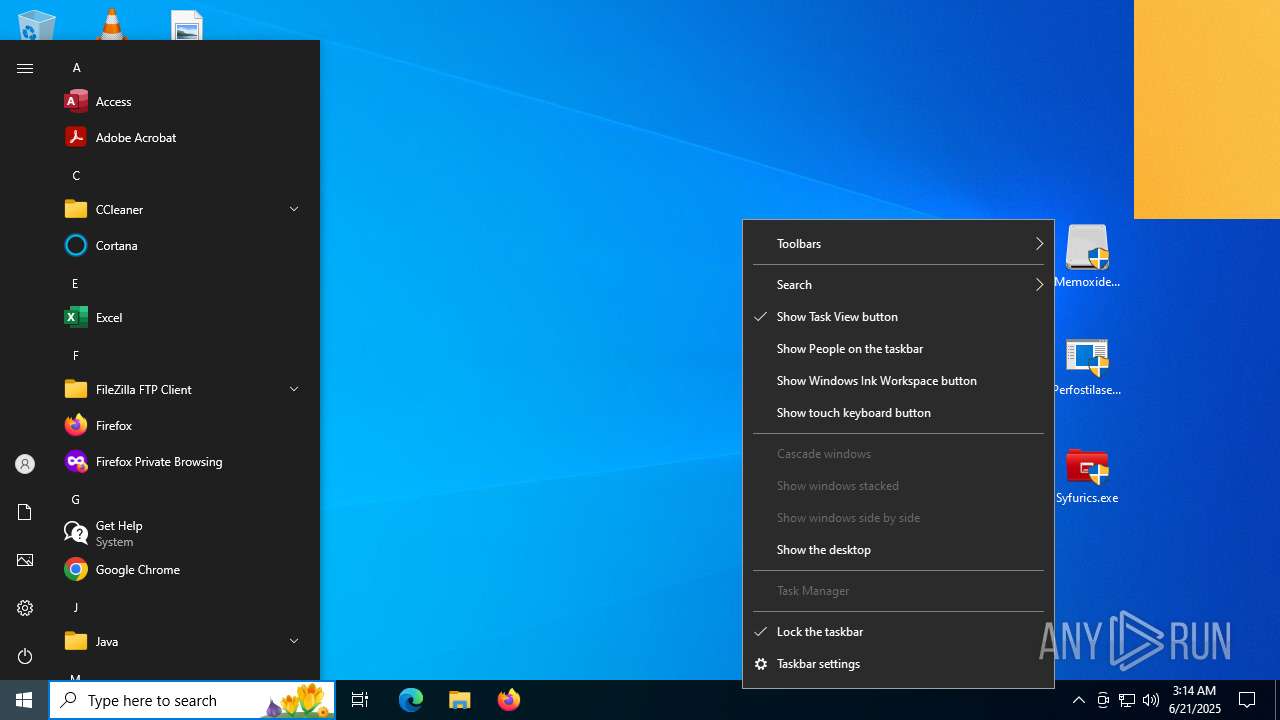Click the Power icon in Start sidebar
The image size is (1280, 720).
click(x=25, y=656)
